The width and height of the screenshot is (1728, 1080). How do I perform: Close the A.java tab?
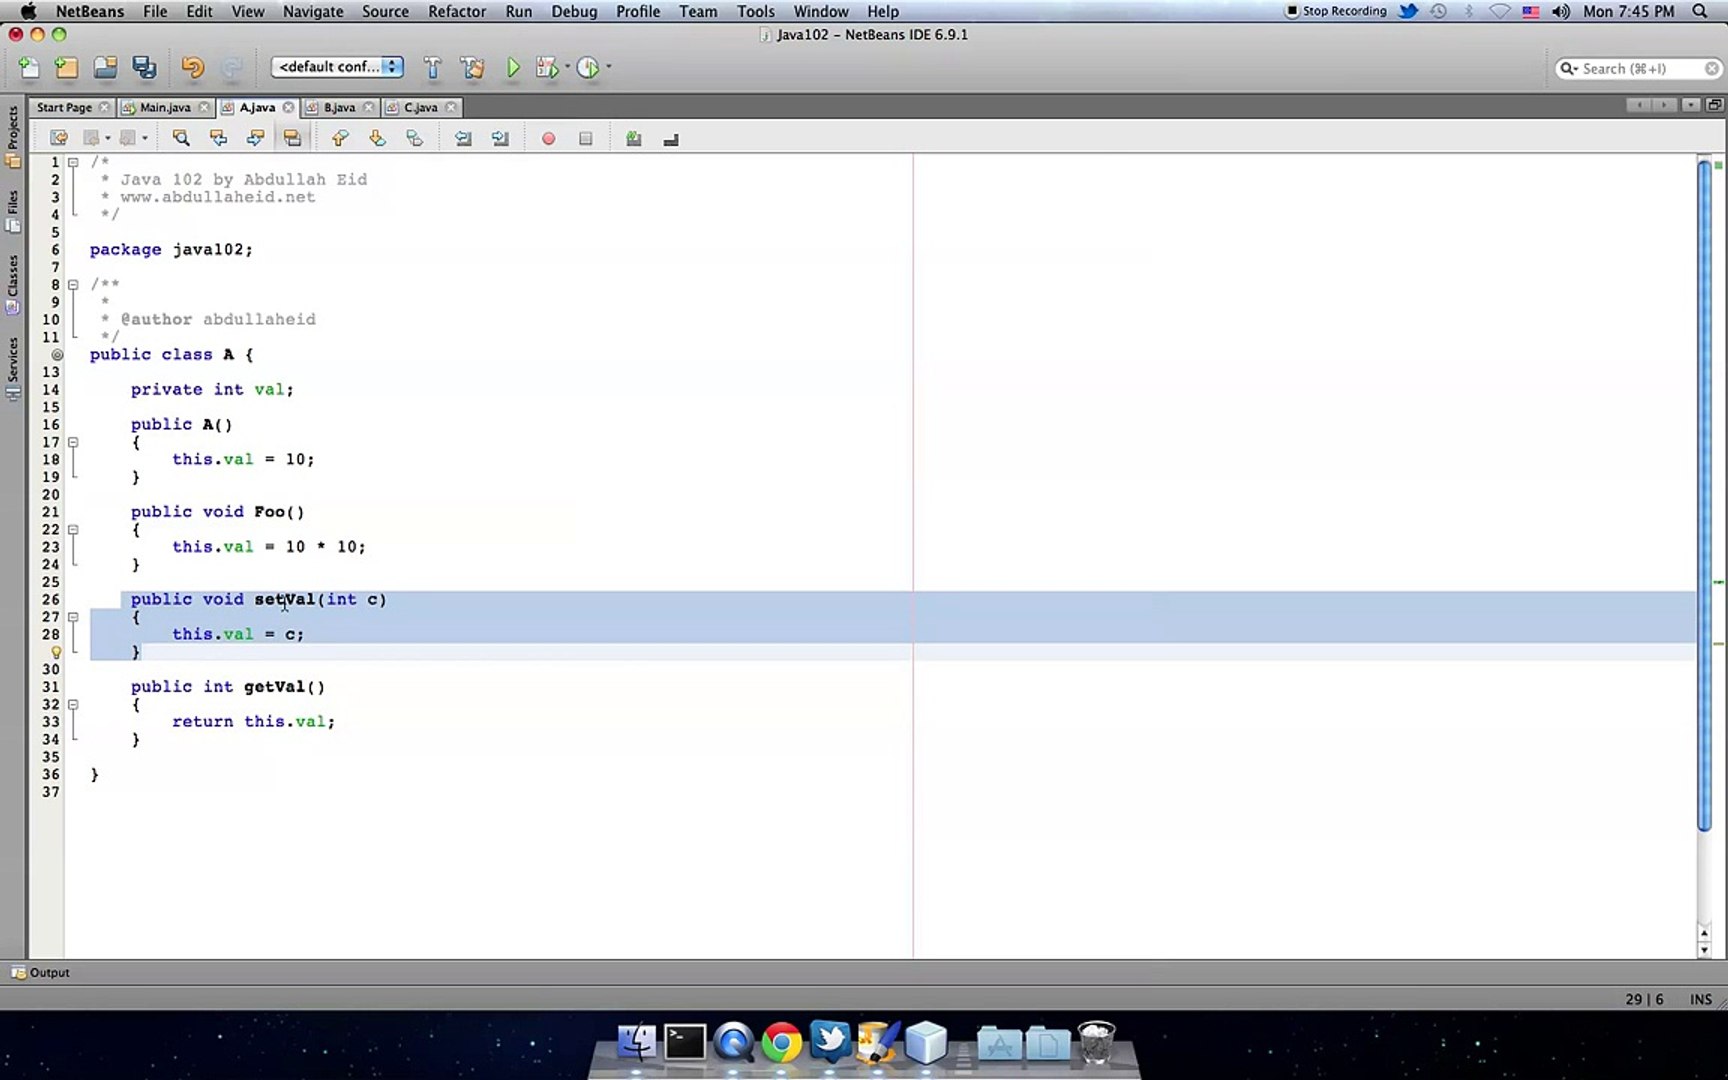[x=288, y=107]
